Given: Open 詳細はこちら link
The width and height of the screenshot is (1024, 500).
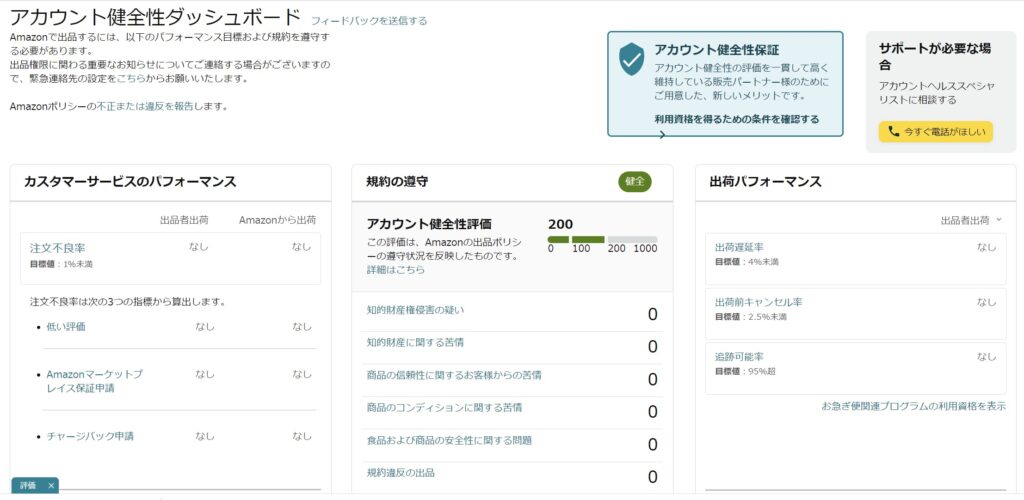Looking at the screenshot, I should click(396, 270).
